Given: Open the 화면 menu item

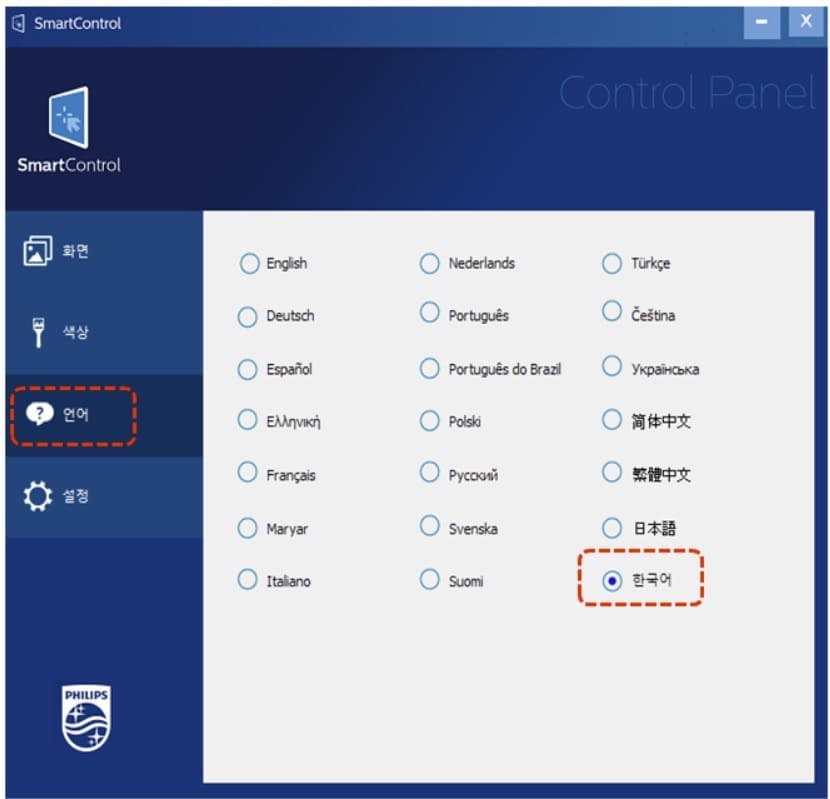Looking at the screenshot, I should [104, 252].
